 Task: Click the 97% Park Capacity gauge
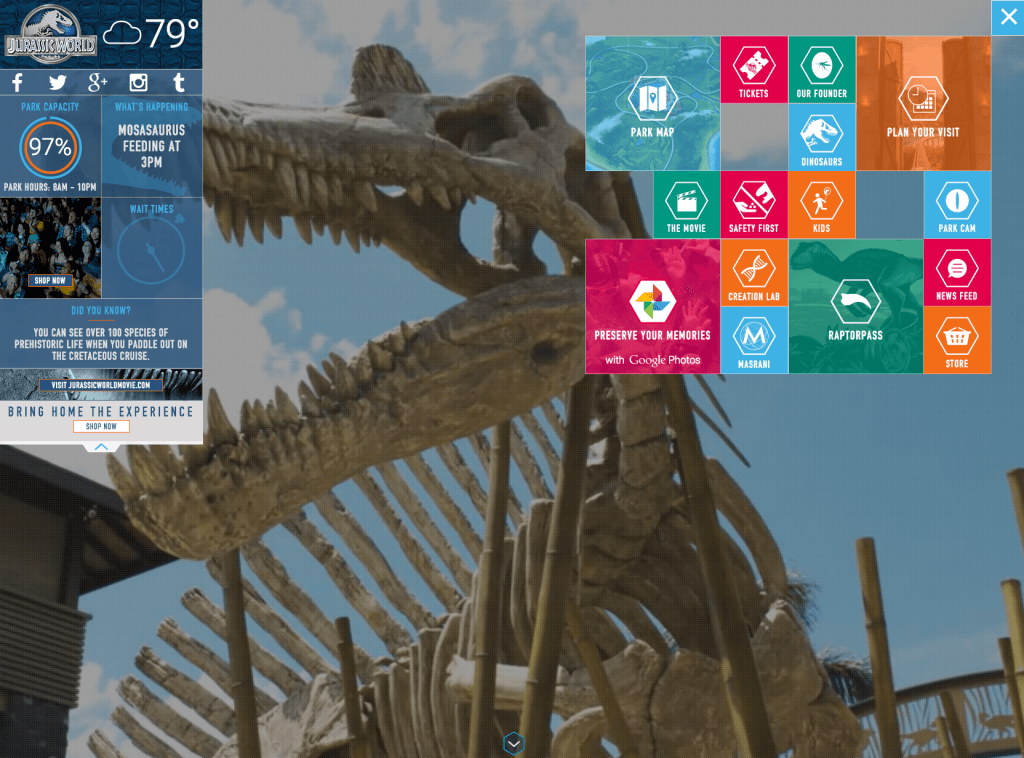point(50,148)
